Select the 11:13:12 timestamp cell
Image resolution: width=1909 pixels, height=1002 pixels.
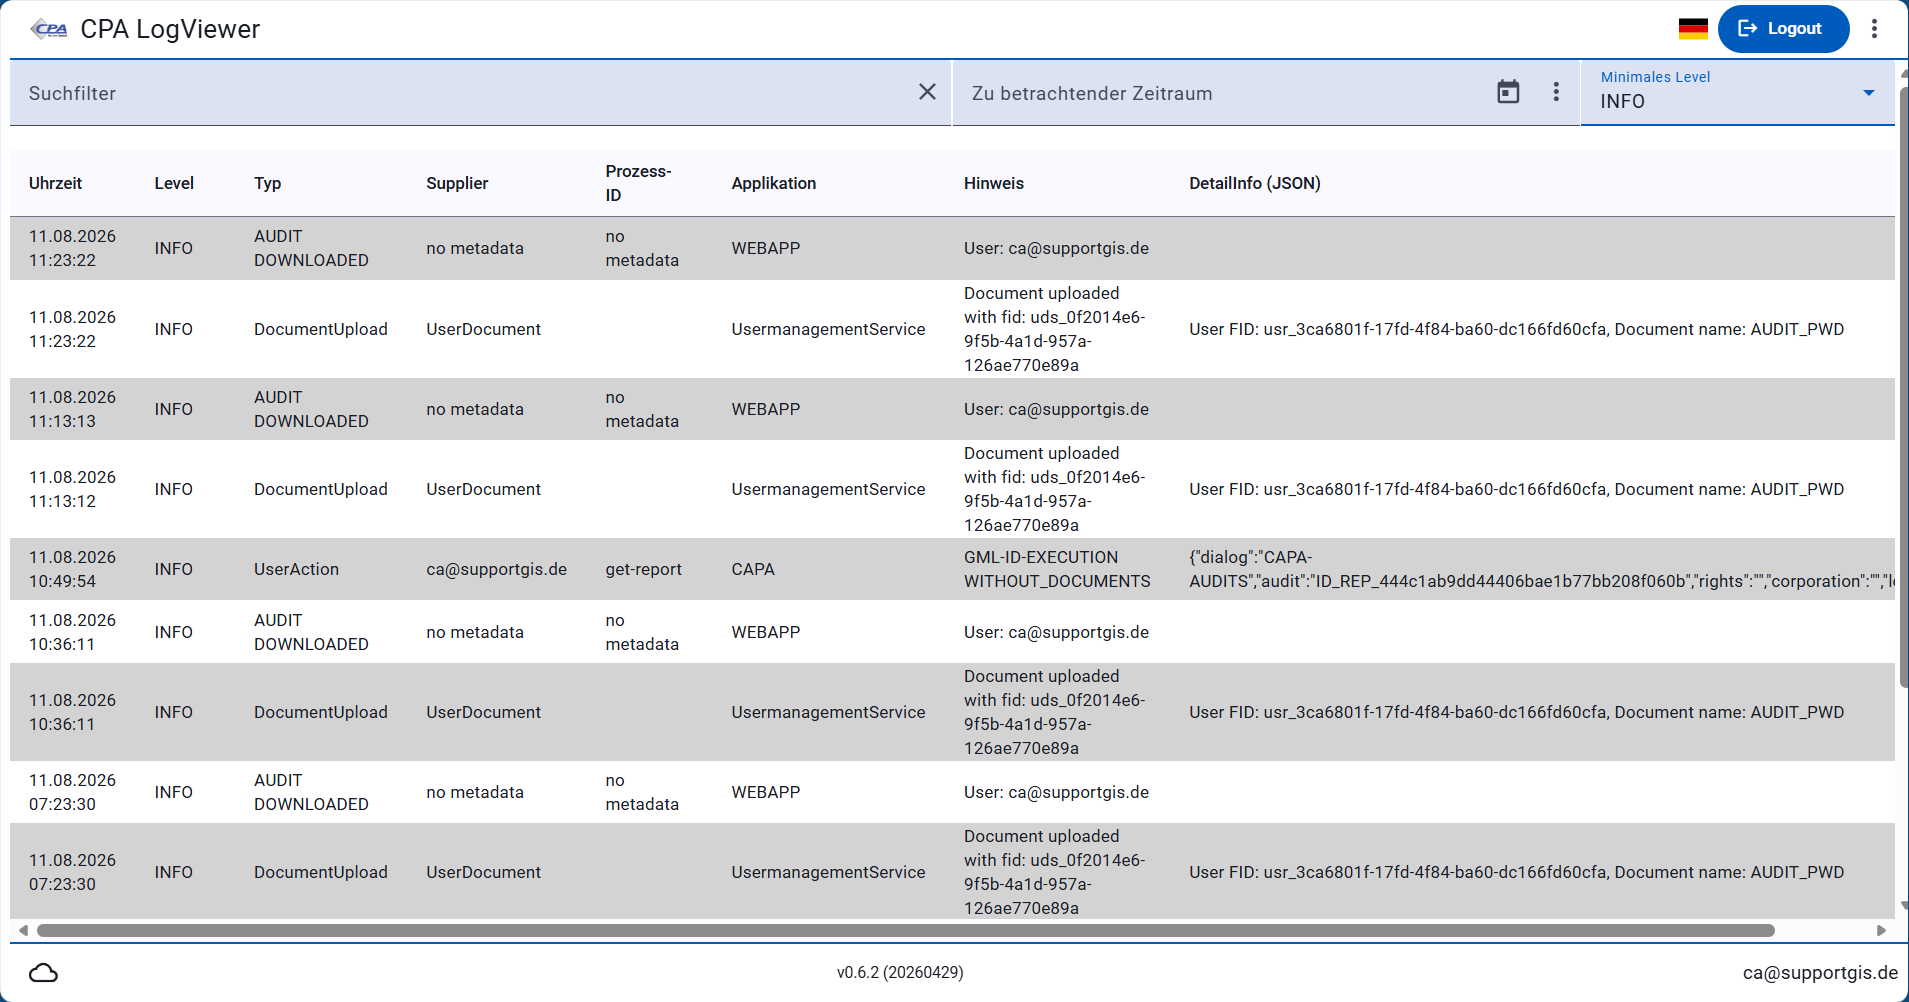72,489
